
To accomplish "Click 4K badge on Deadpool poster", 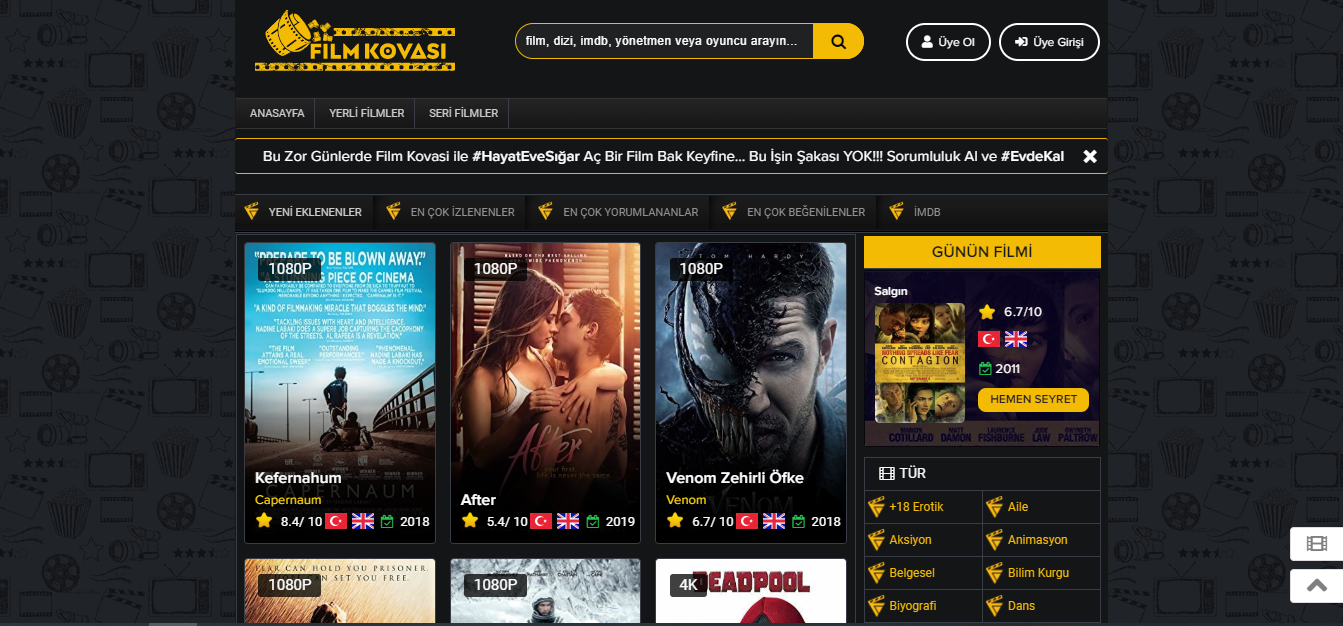I will click(x=688, y=585).
